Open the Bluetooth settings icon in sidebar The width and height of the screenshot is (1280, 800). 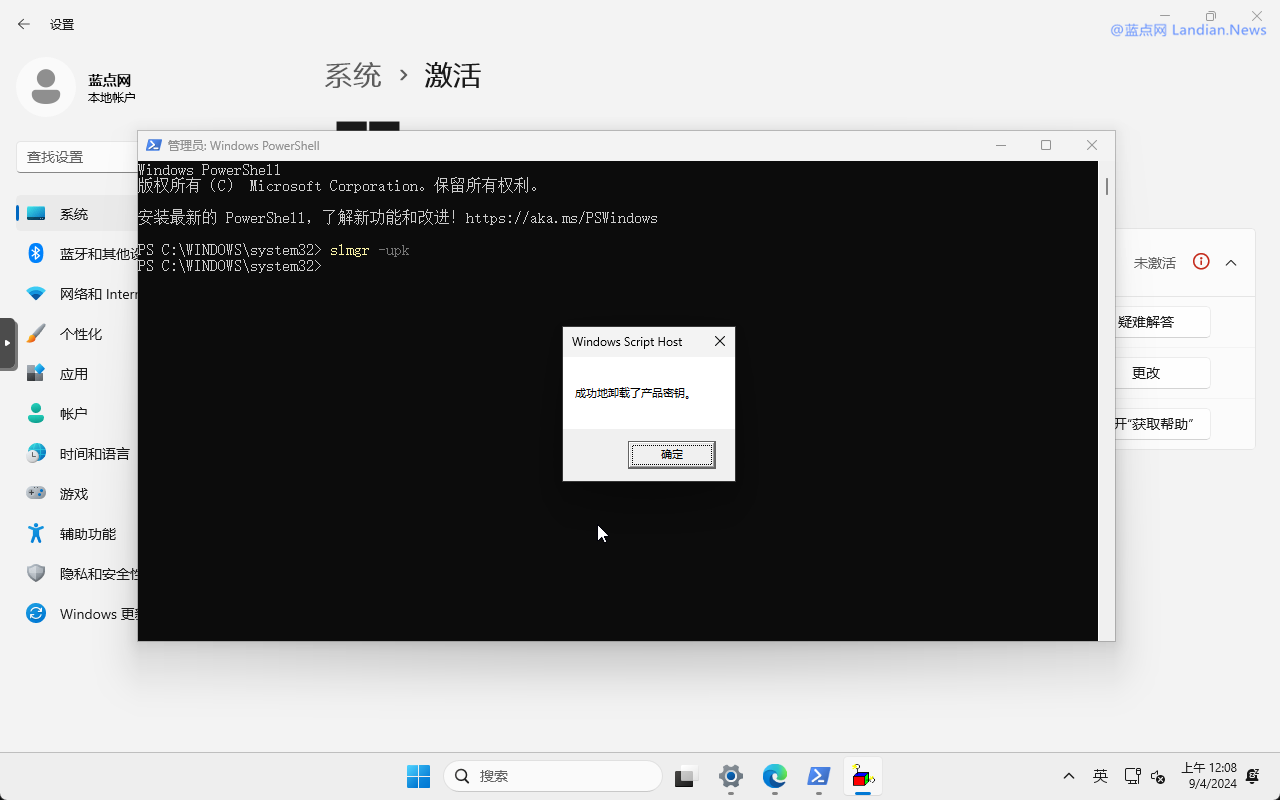[36, 253]
